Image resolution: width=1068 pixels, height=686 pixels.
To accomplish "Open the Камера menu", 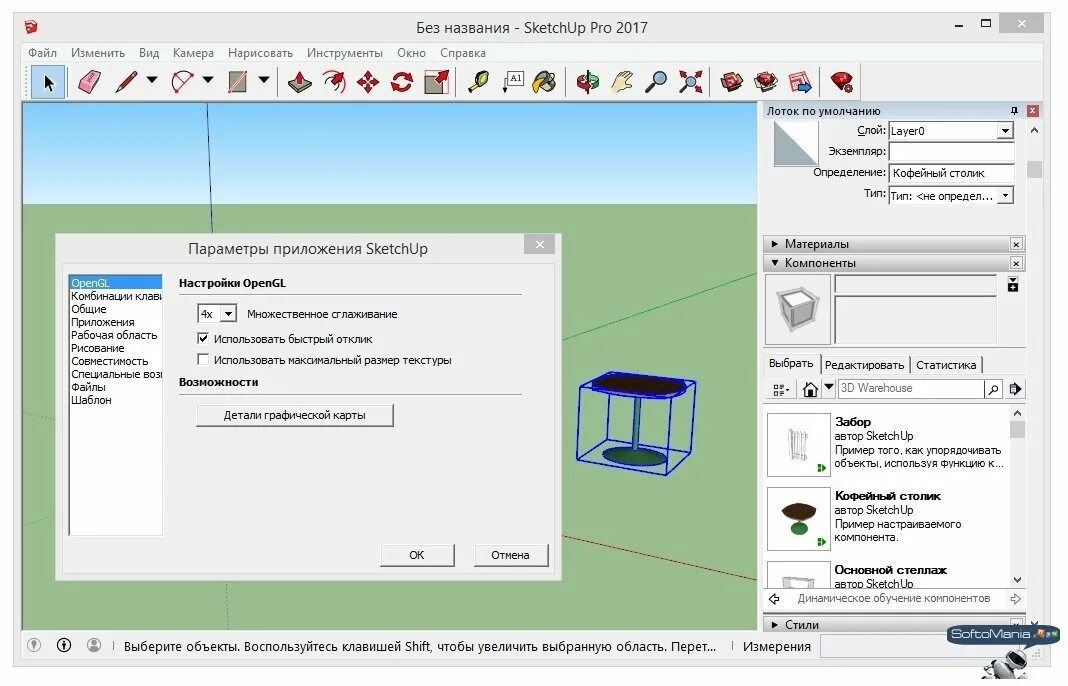I will (x=193, y=52).
